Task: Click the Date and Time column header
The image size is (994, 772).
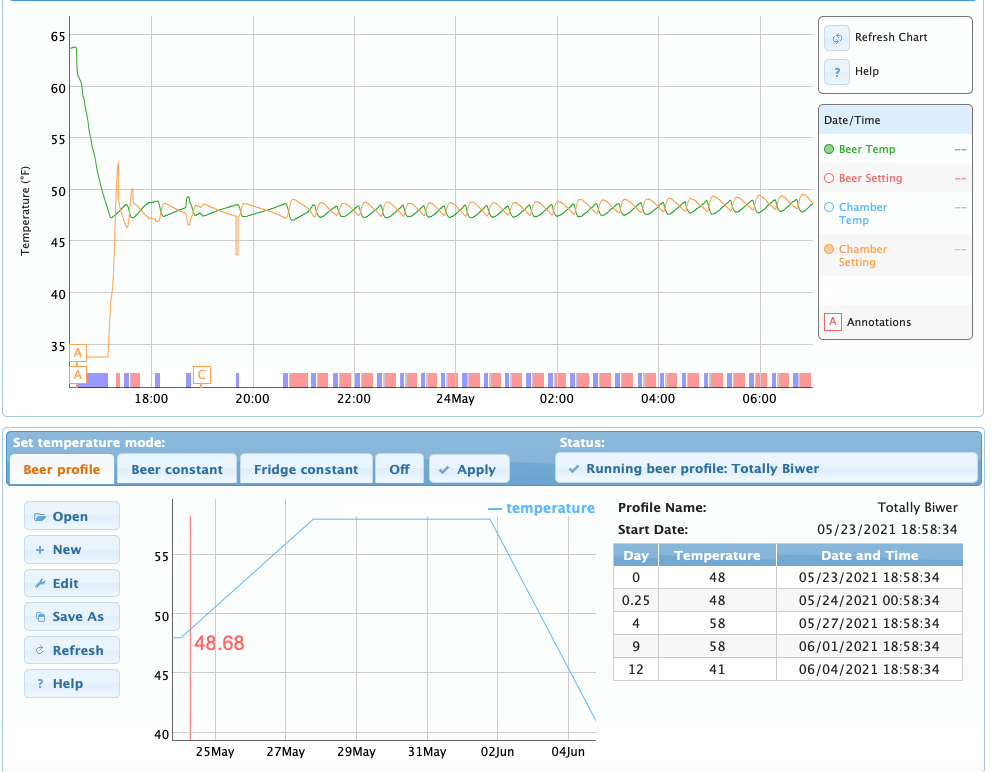Action: [869, 555]
